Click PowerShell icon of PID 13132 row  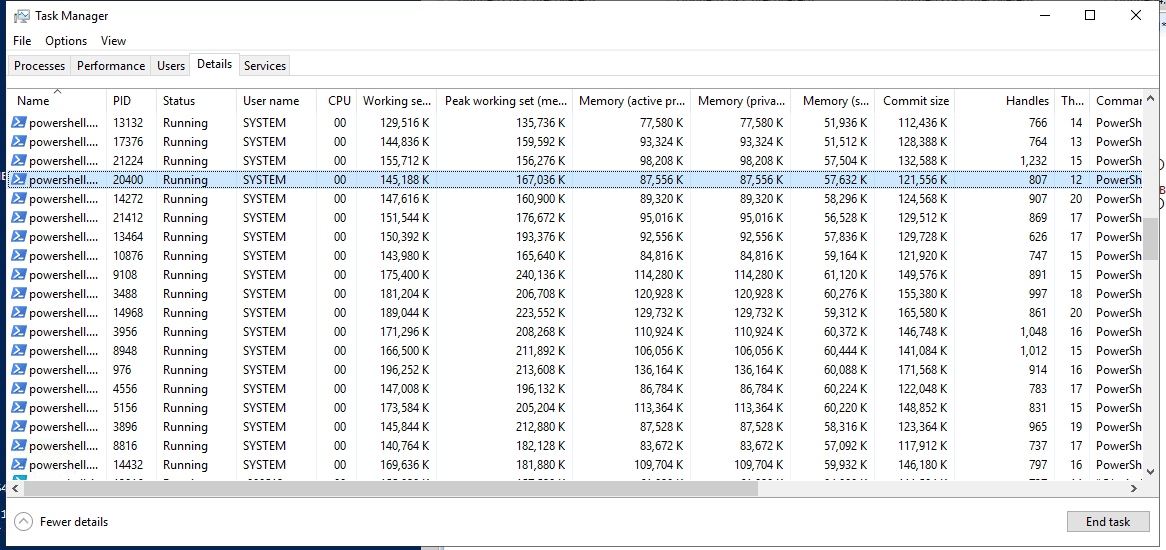click(19, 123)
